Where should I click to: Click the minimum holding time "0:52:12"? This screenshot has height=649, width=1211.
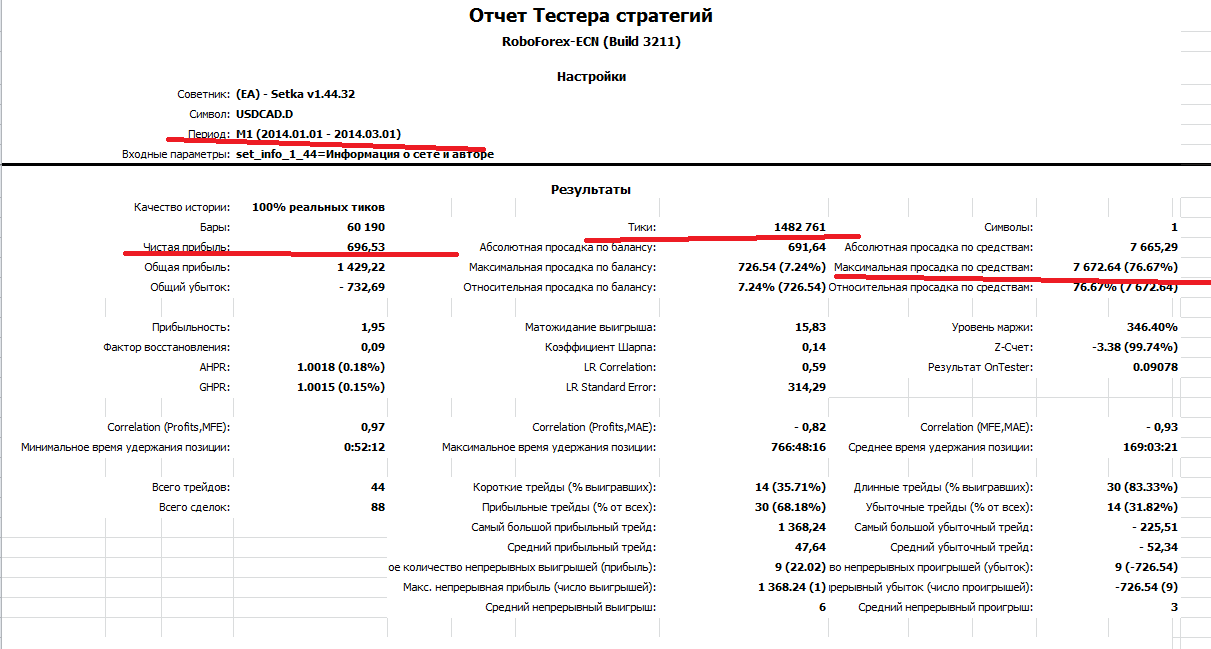[x=364, y=447]
